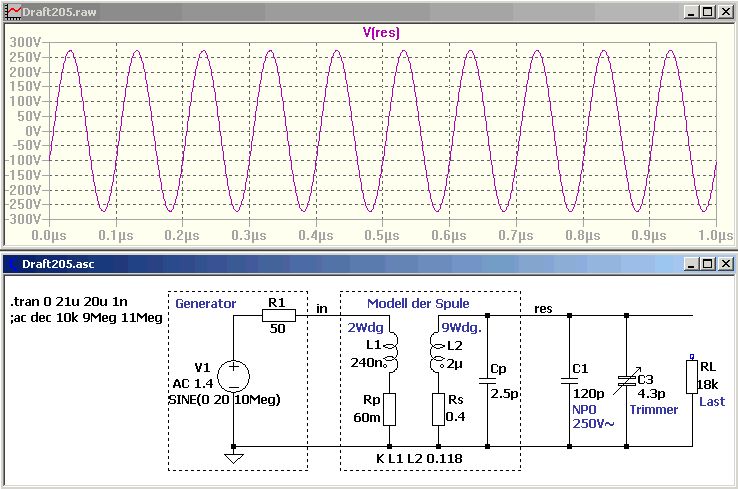Click the 150V vertical axis label
Viewport: 738px width, 489px height.
tap(25, 87)
